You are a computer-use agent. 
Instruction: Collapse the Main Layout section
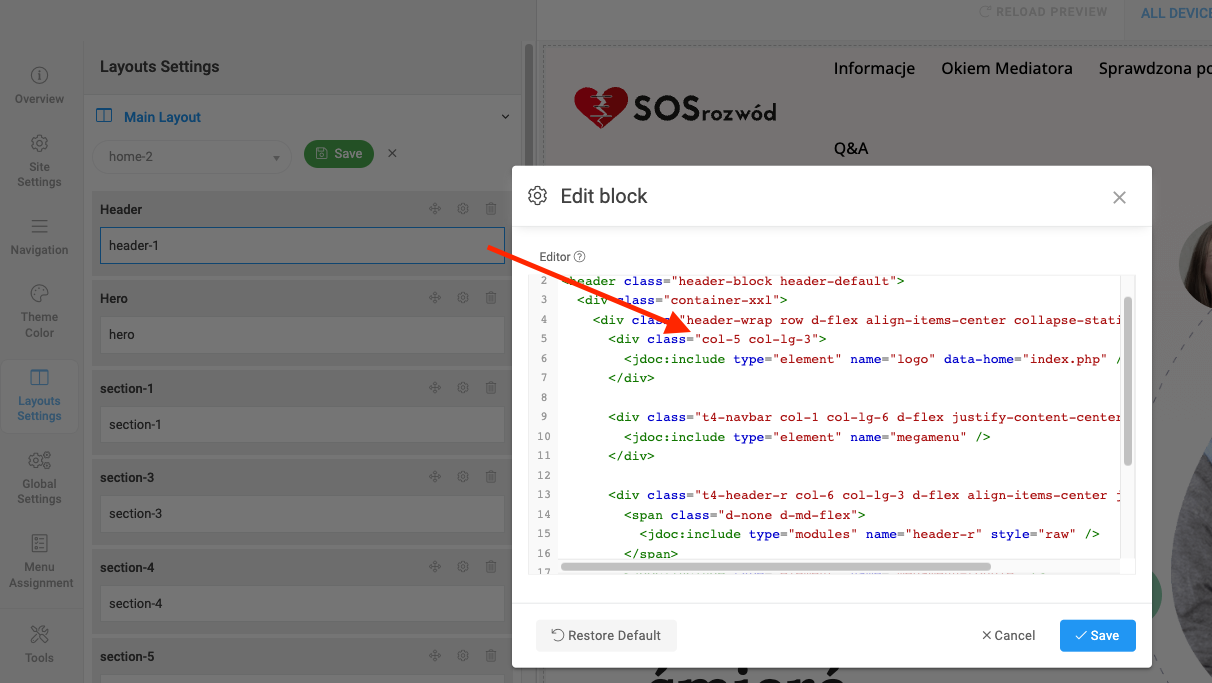505,117
